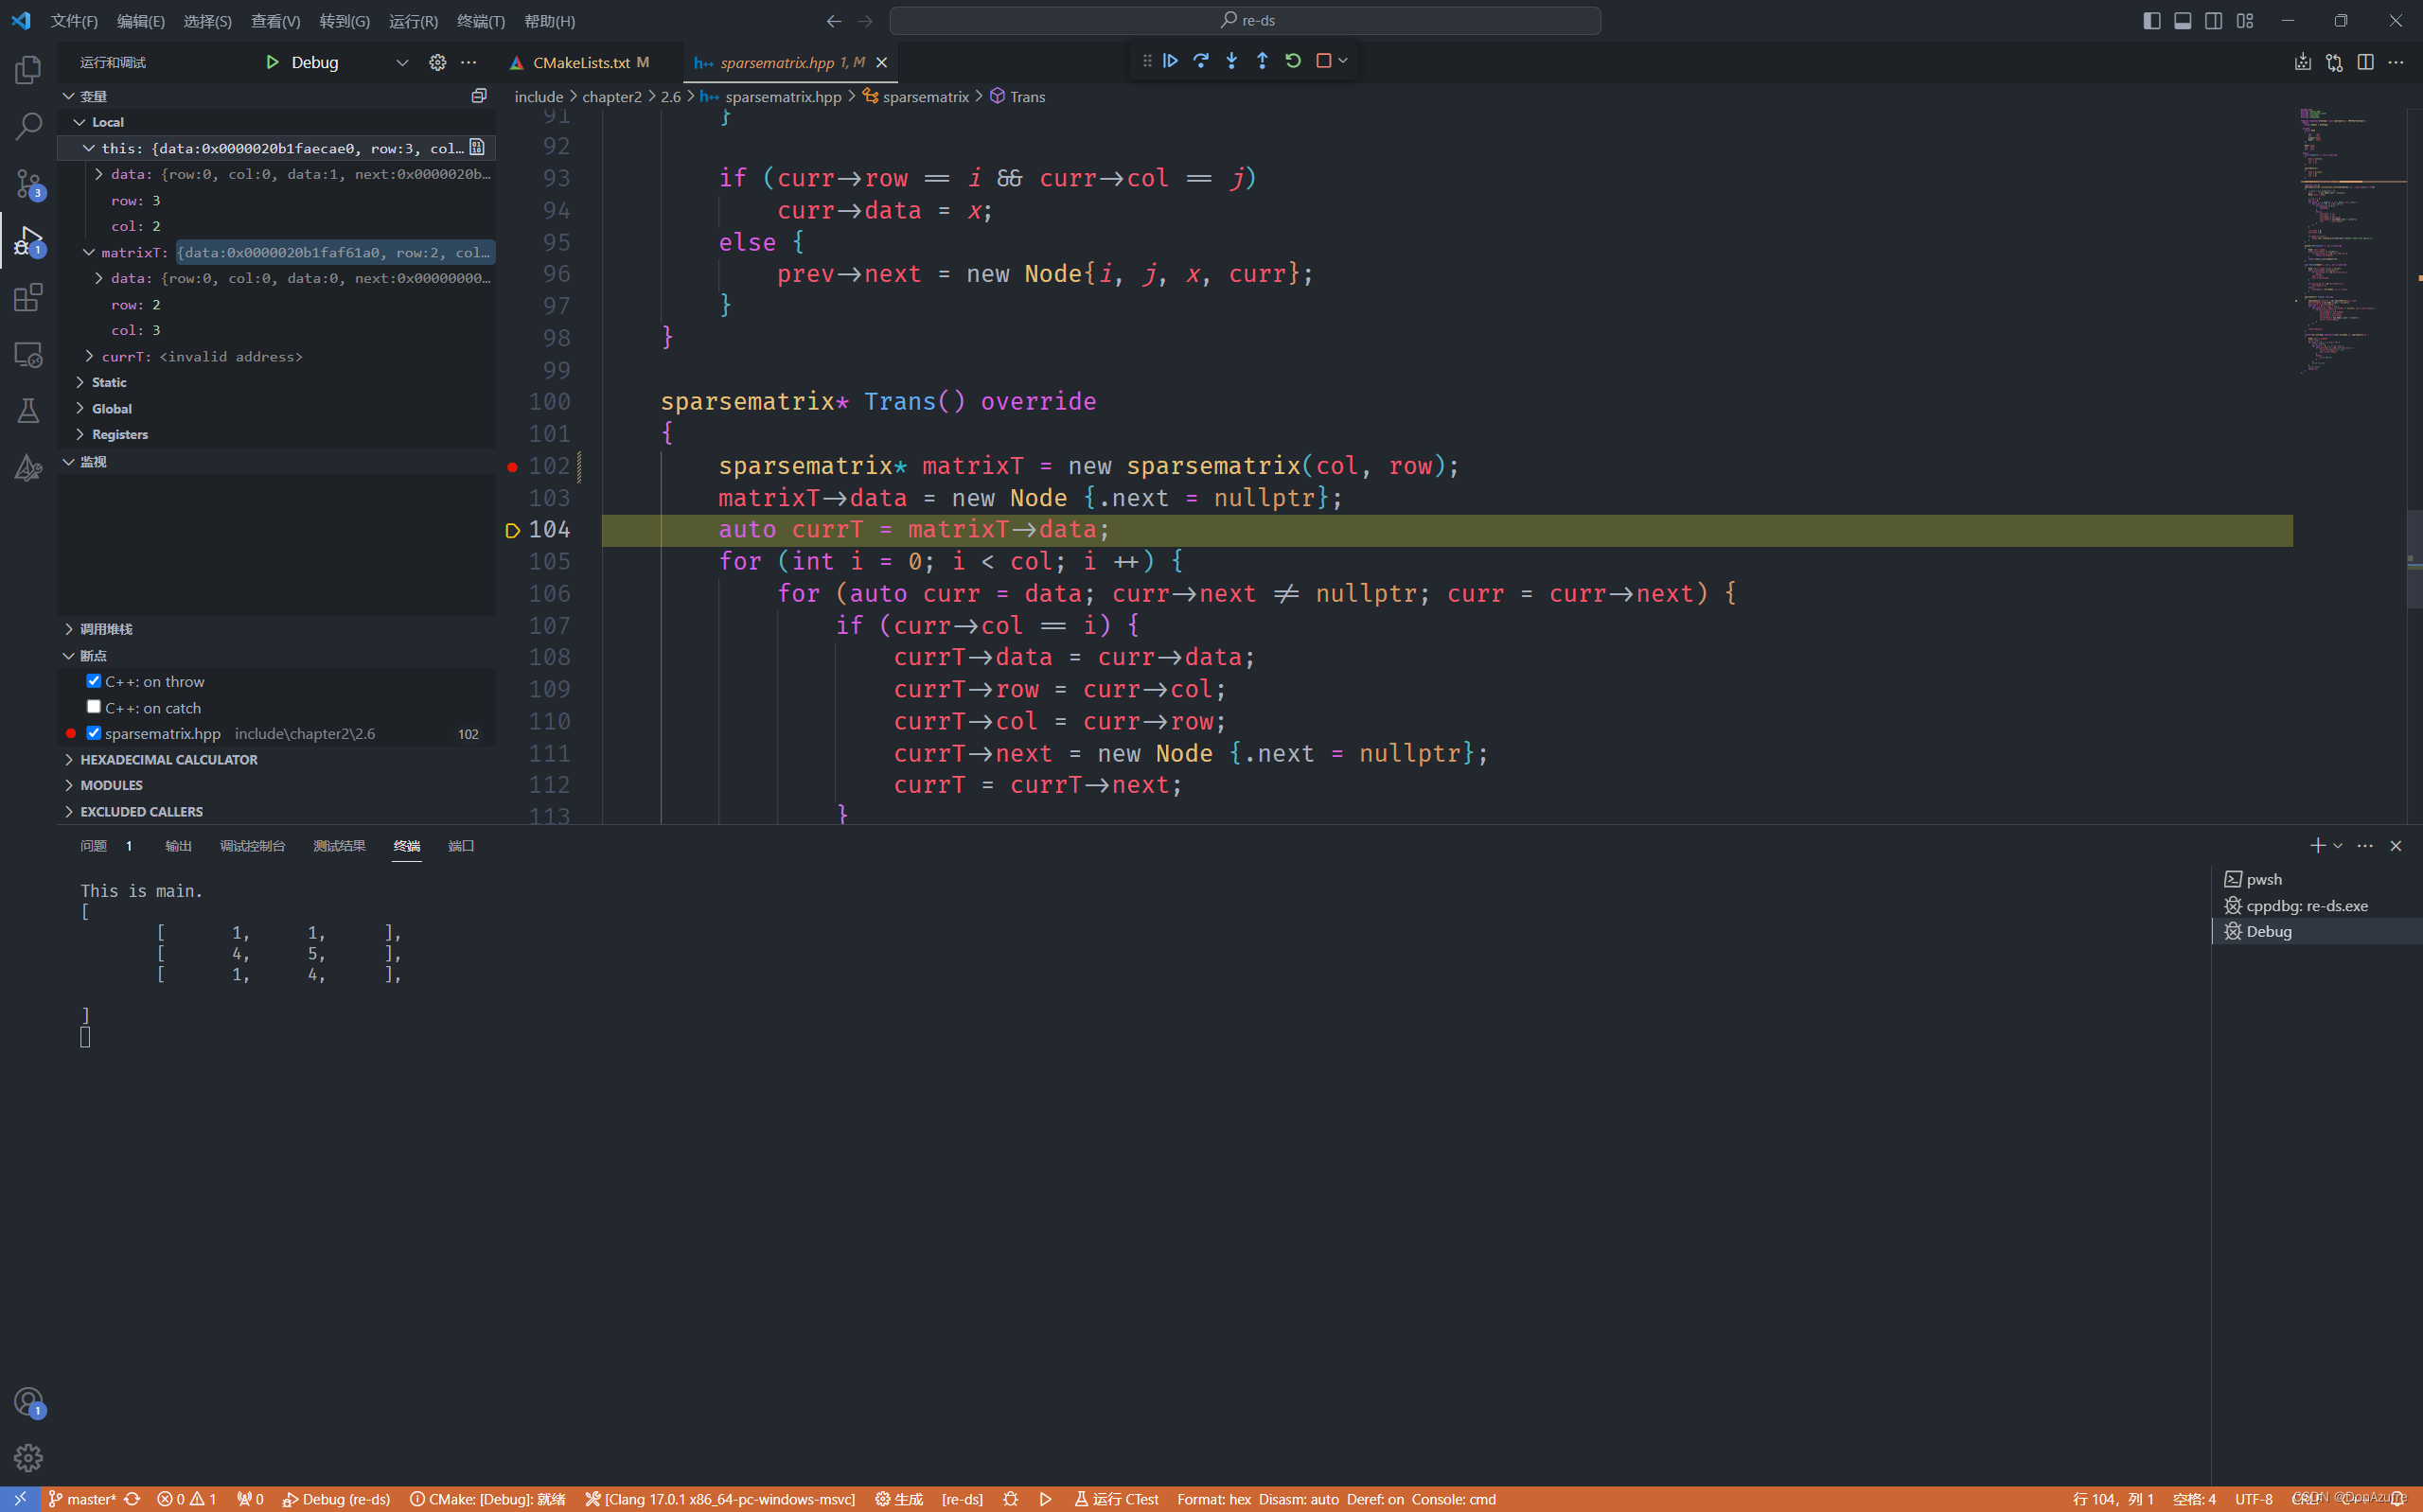Open the Testing (beaker) view in sidebar
Viewport: 2423px width, 1512px height.
click(x=28, y=410)
